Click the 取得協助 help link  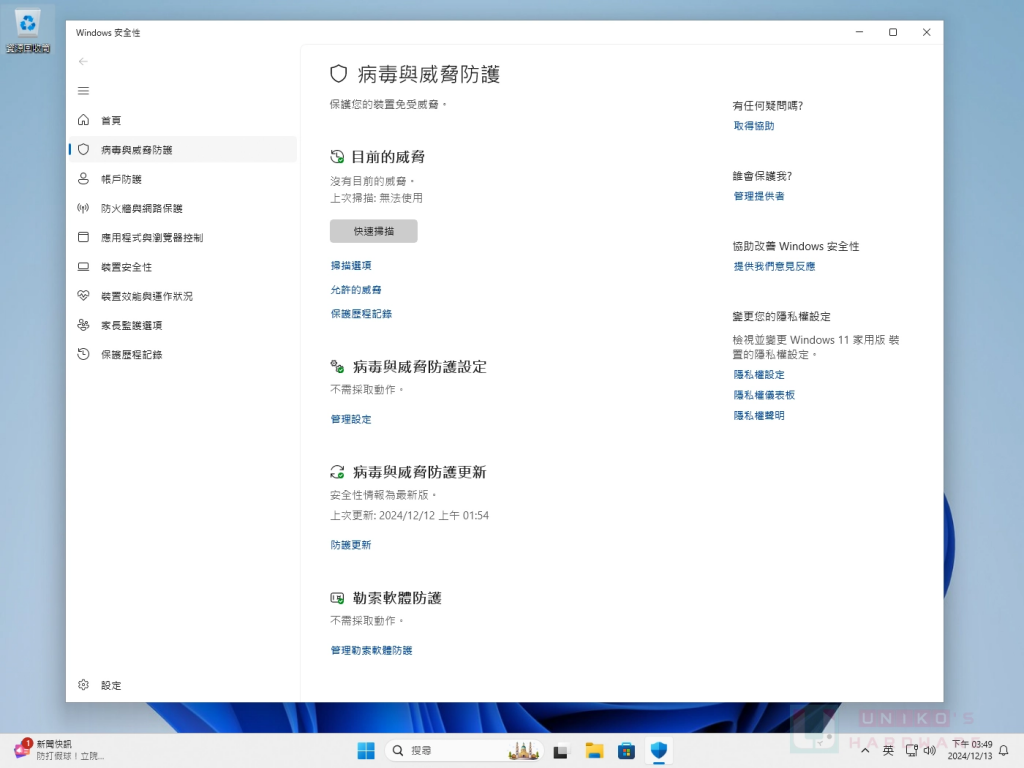(x=754, y=125)
